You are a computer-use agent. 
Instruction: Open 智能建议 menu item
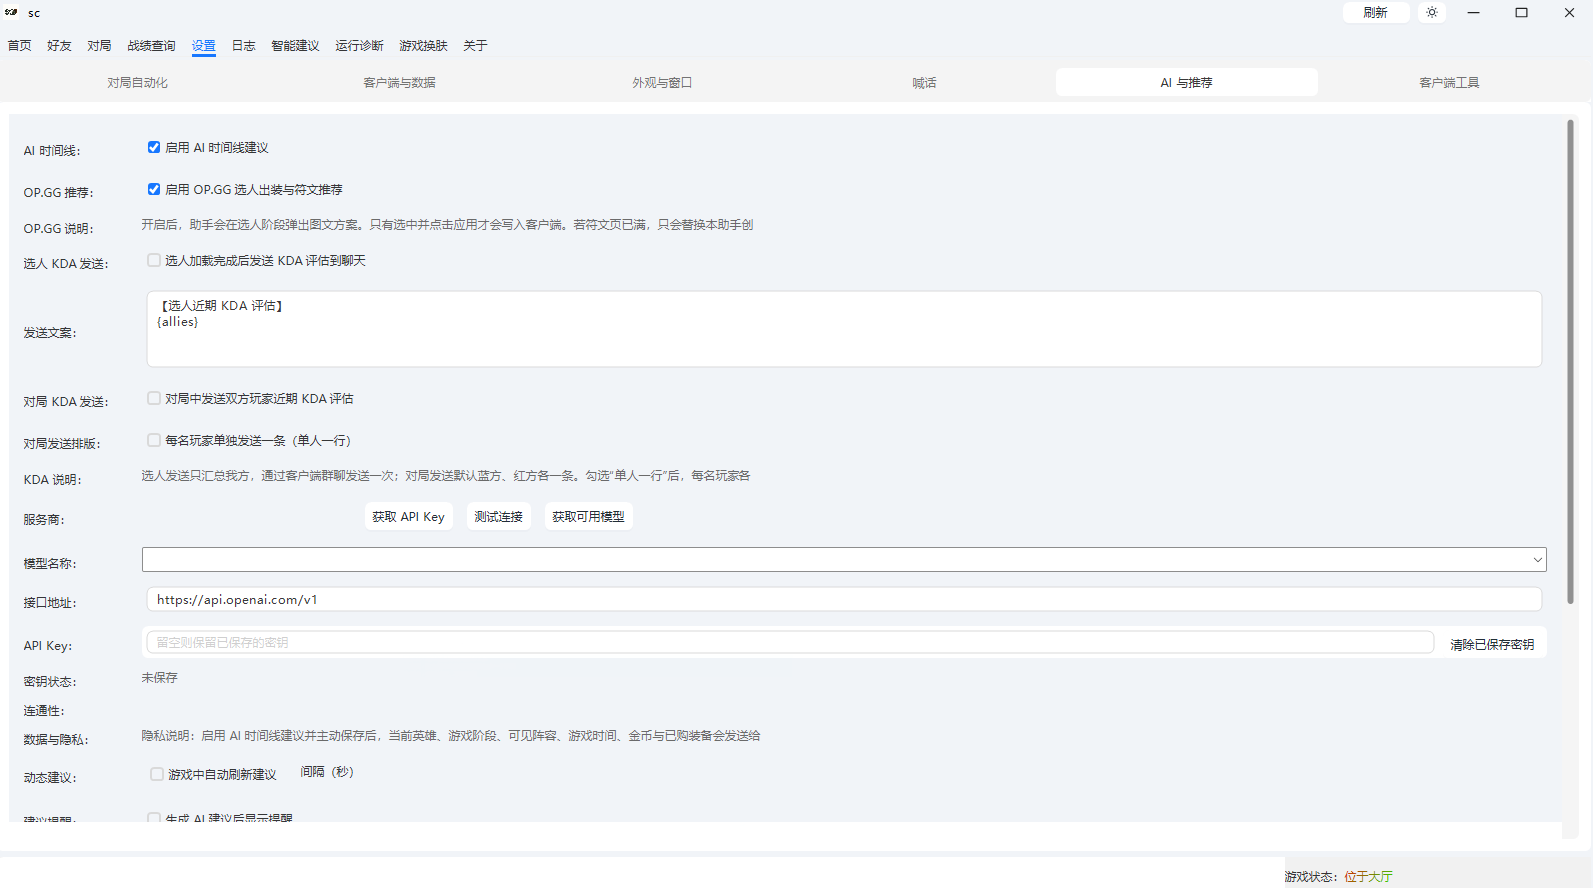pos(295,46)
